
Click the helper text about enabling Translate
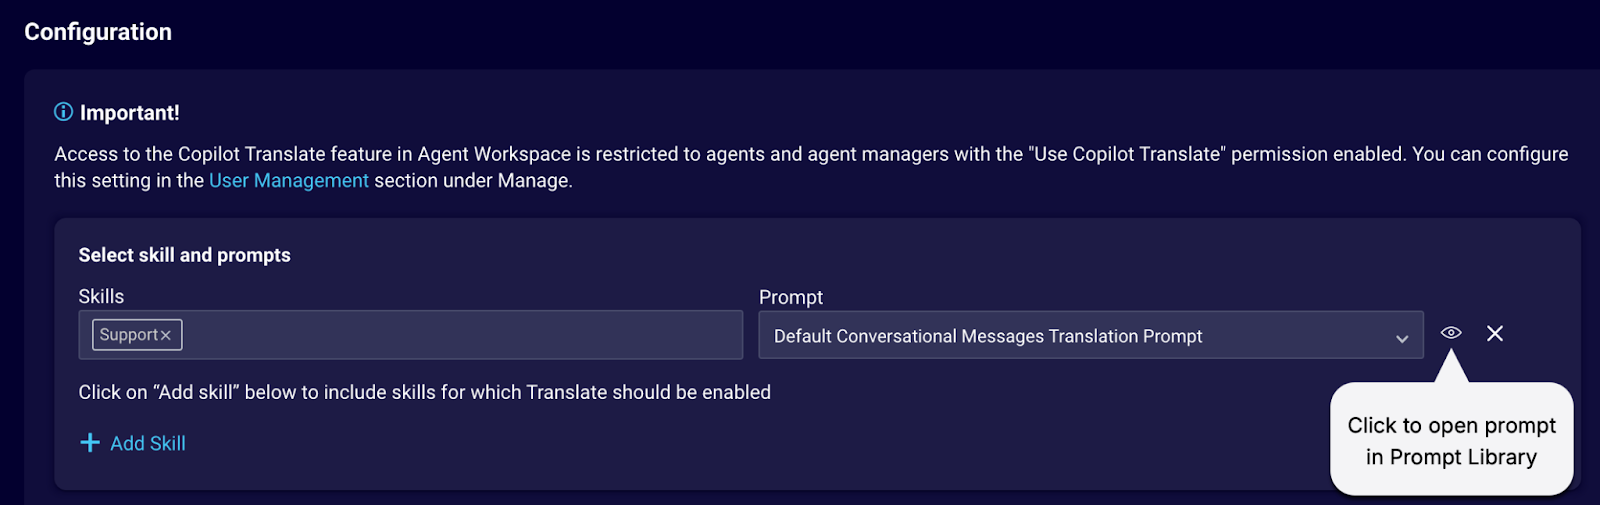tap(424, 393)
